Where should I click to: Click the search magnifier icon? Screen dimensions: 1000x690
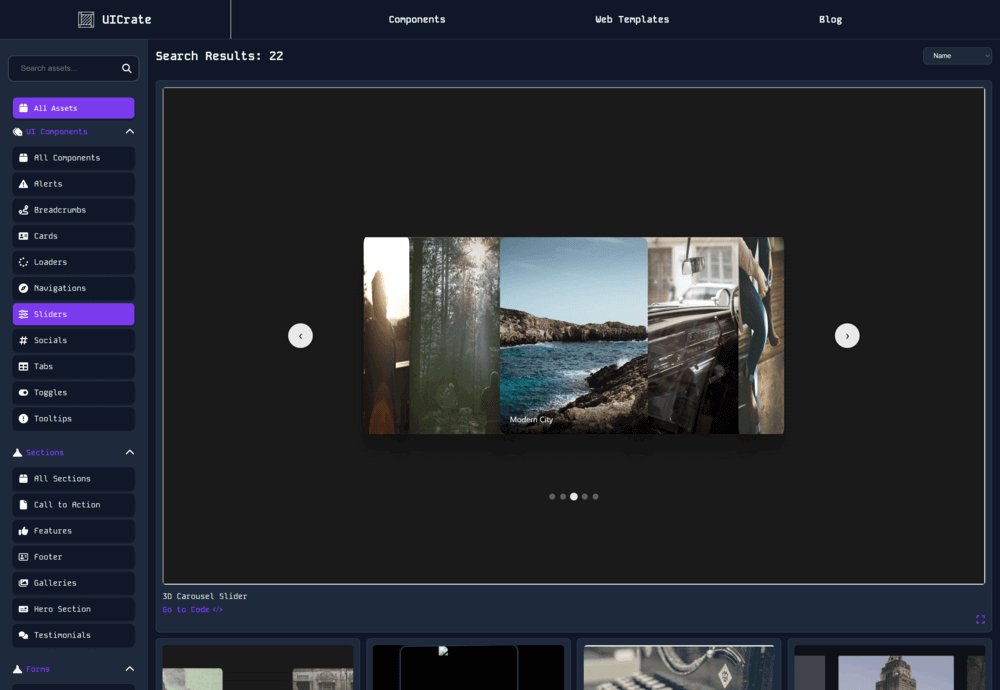[x=126, y=68]
